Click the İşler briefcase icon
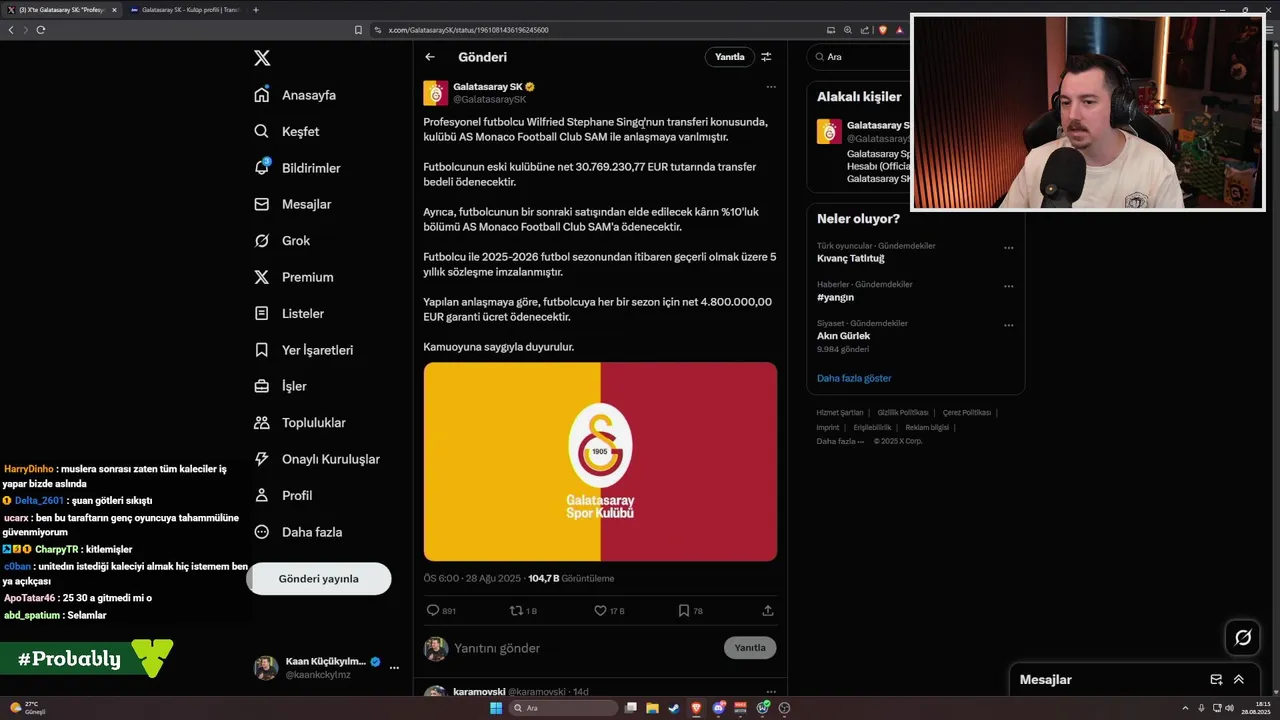 262,386
